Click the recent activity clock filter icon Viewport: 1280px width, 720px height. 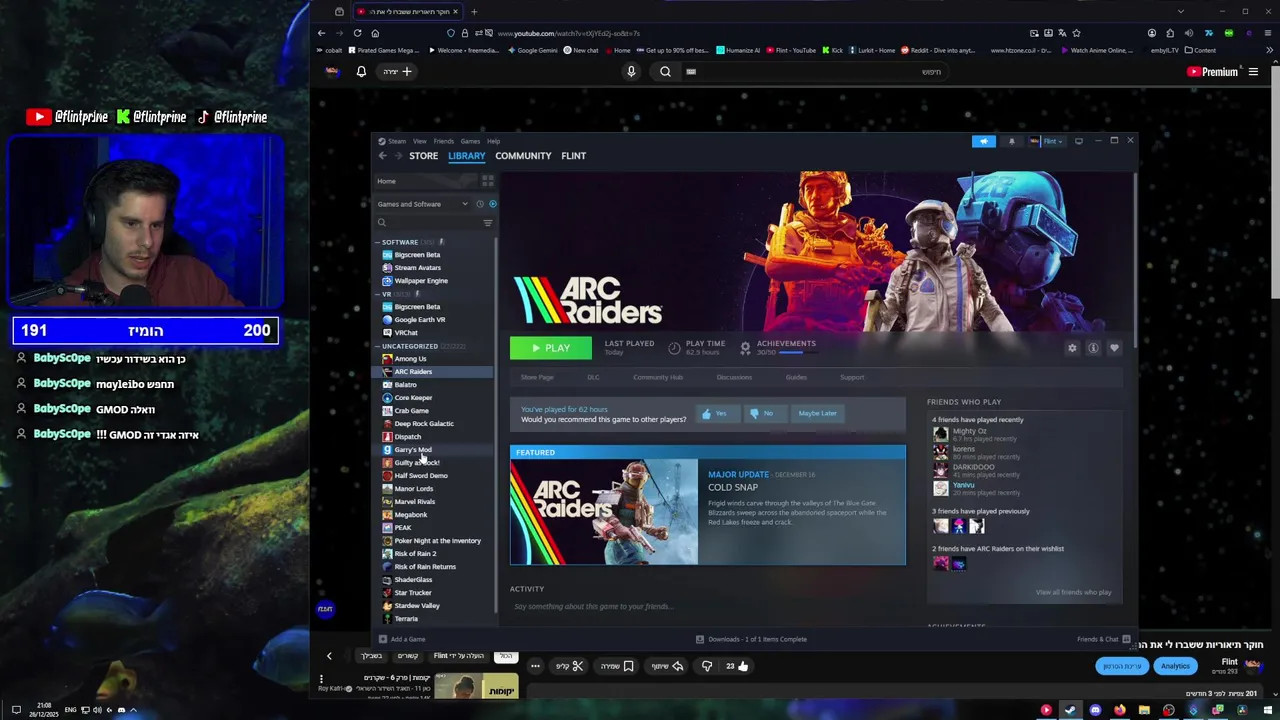[479, 204]
